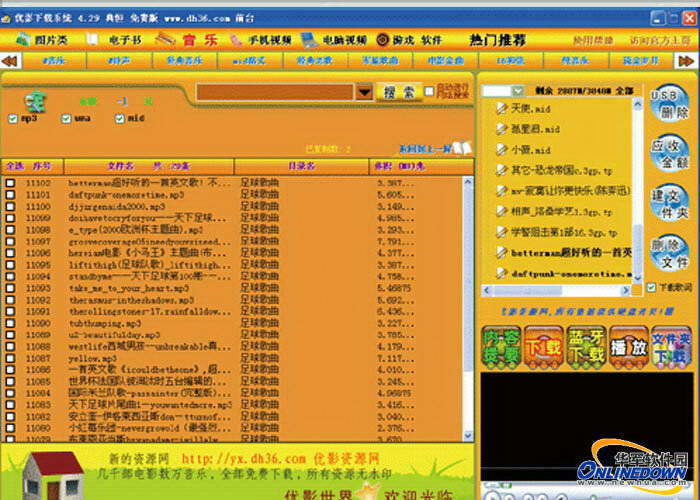Image resolution: width=700 pixels, height=500 pixels.
Task: Click the 全选 select-all column header
Action: (15, 166)
